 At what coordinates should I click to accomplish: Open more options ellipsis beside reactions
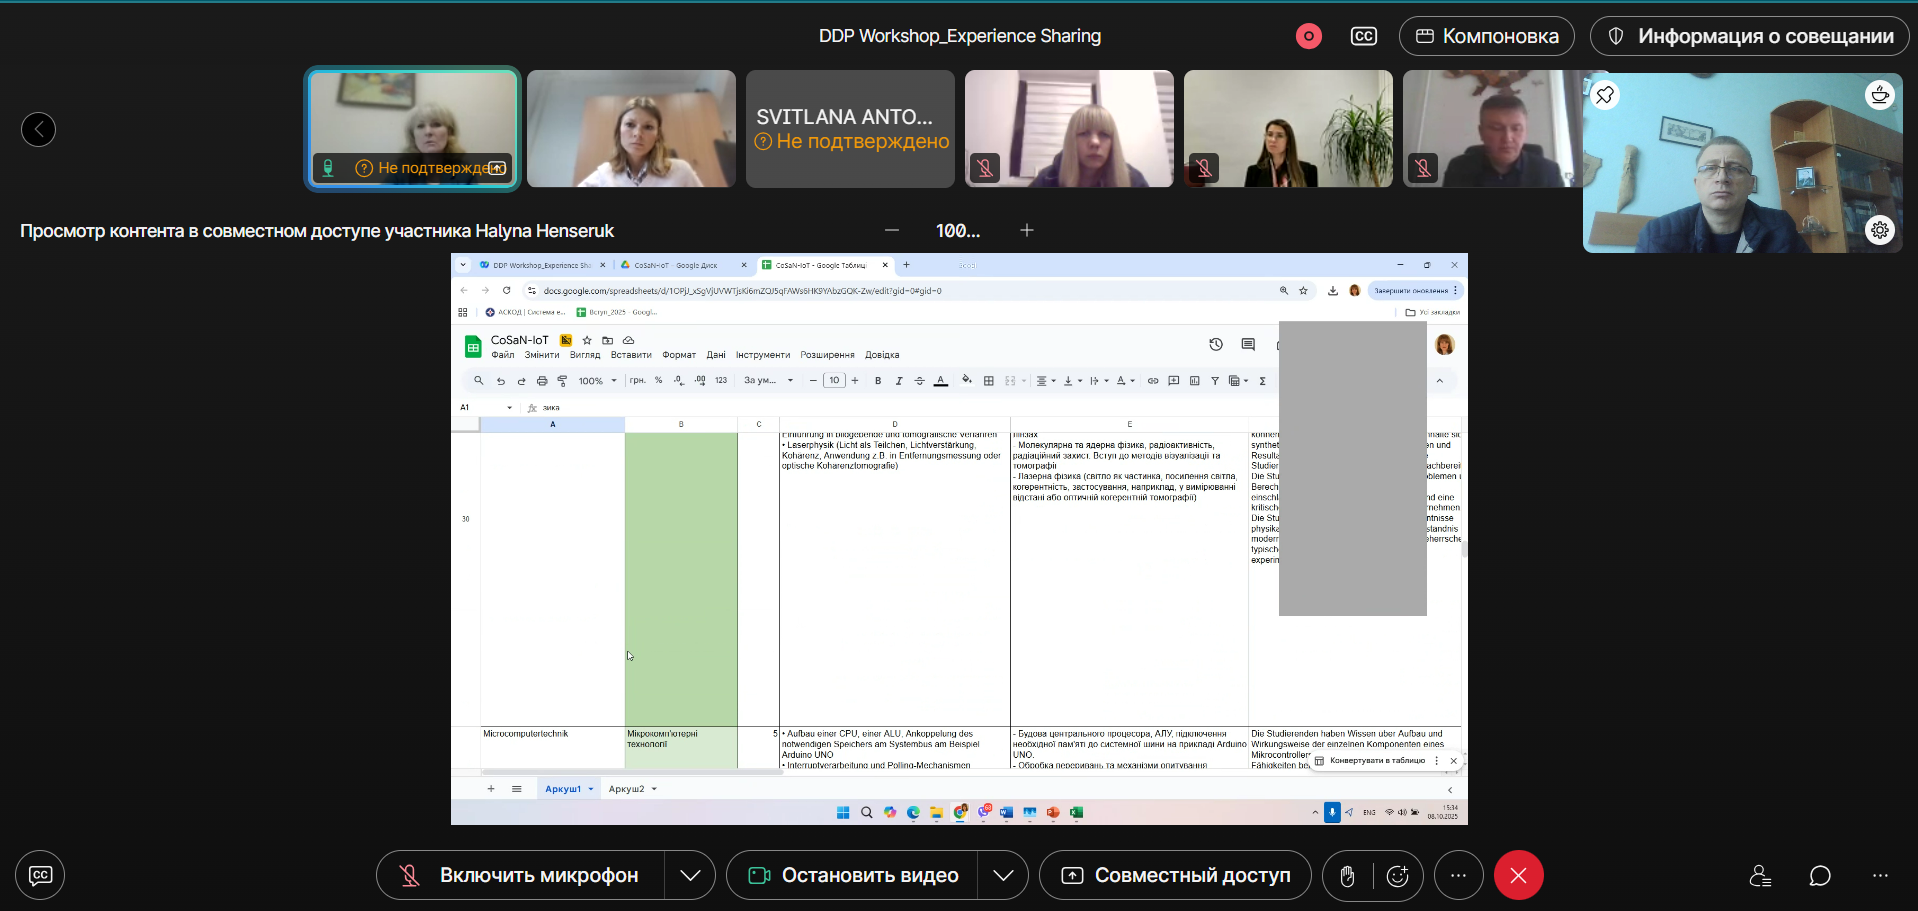pyautogui.click(x=1458, y=876)
